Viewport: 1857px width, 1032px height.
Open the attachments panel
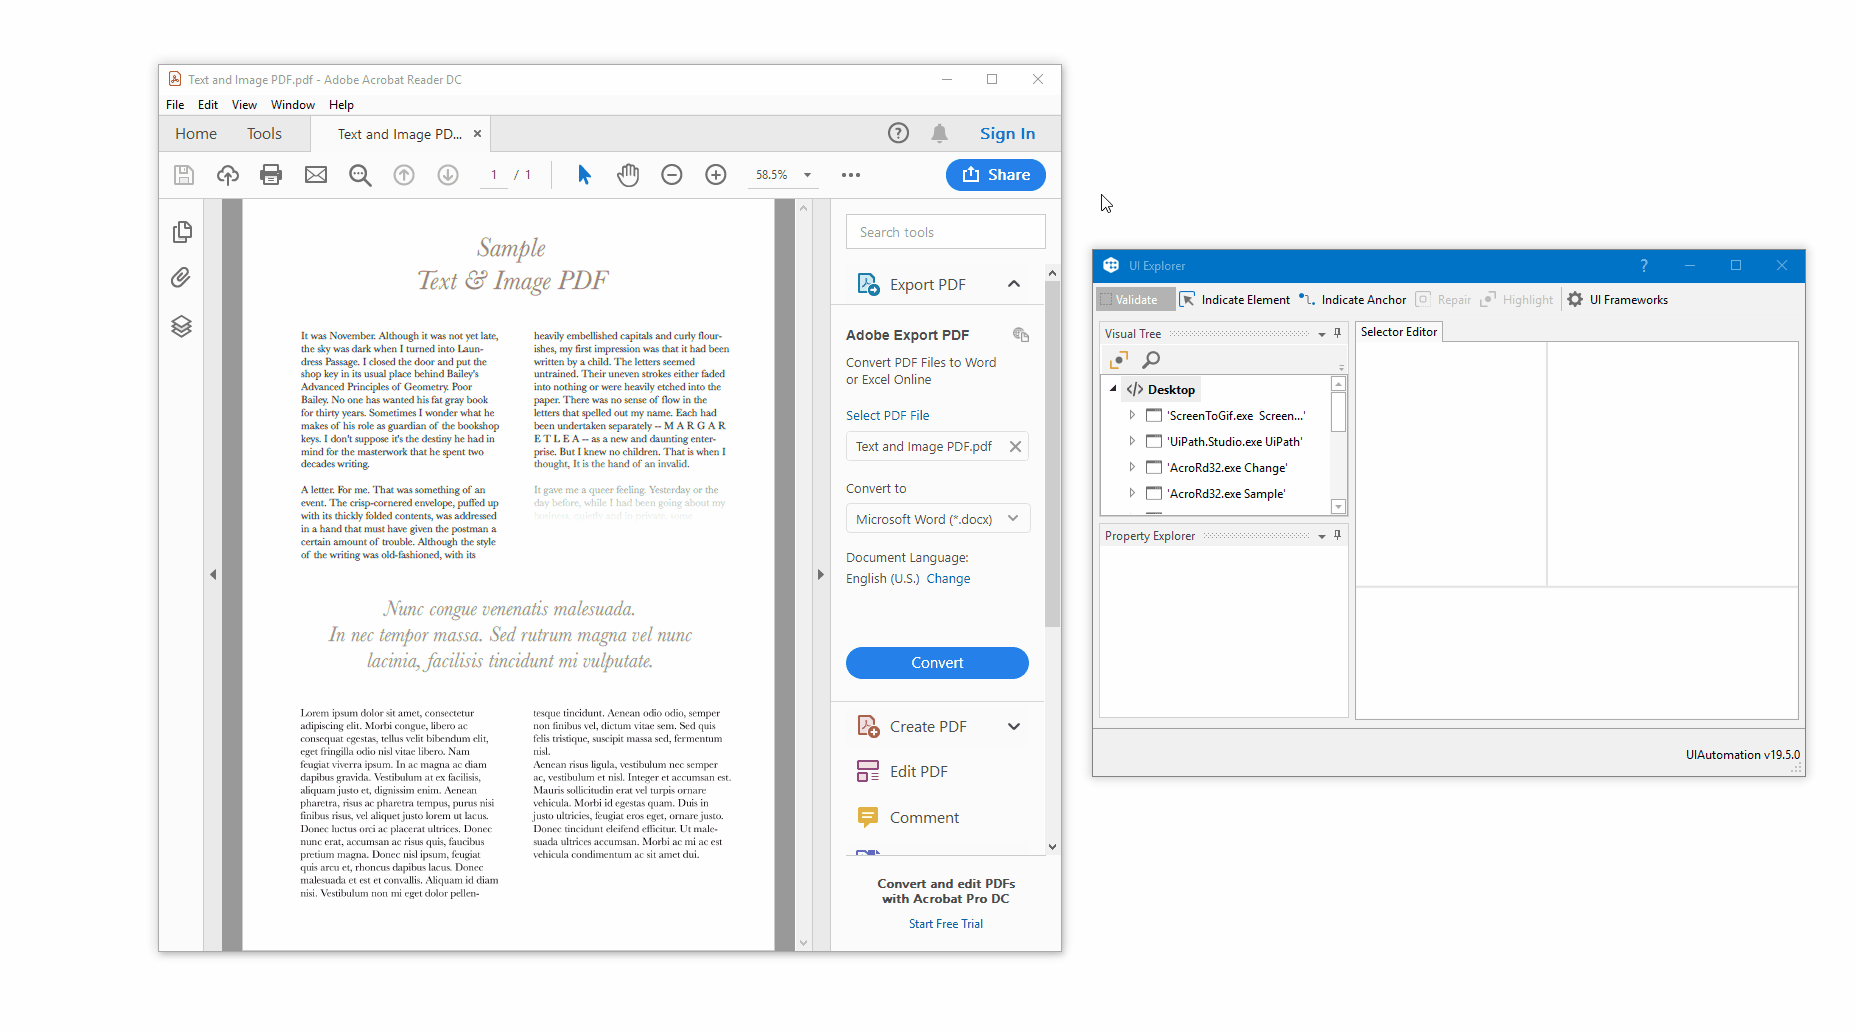click(181, 277)
